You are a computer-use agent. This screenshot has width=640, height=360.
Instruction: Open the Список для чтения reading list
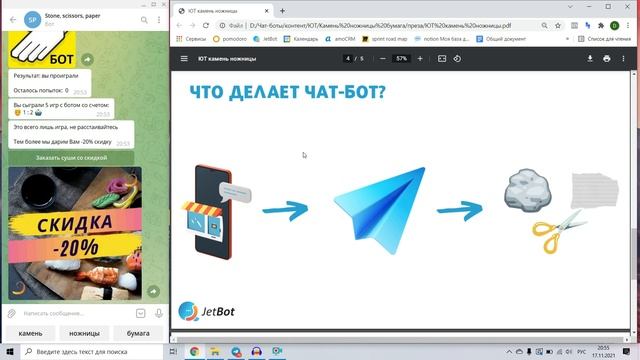coord(604,39)
